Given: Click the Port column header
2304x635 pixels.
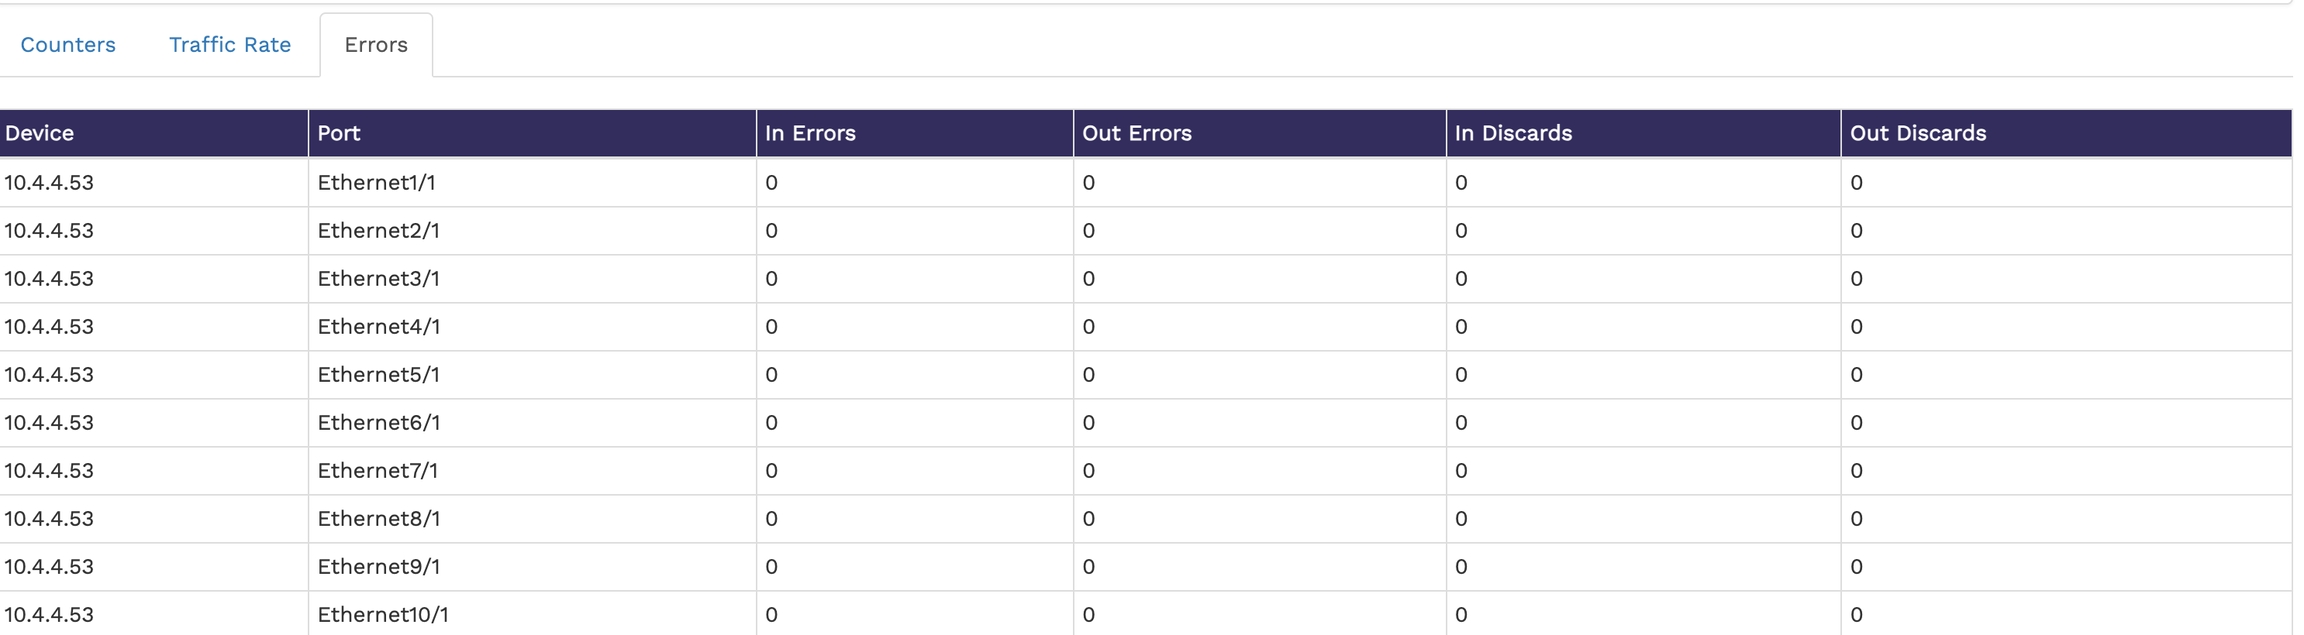Looking at the screenshot, I should [339, 133].
